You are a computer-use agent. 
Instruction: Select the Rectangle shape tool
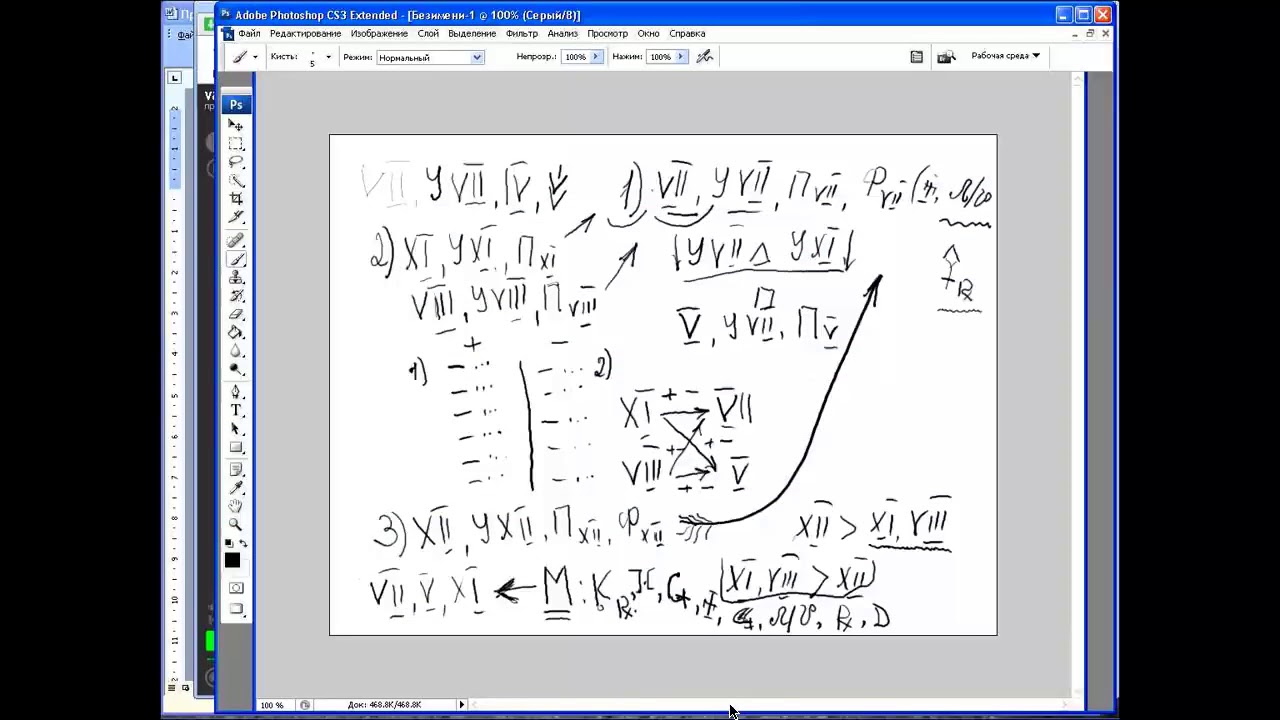tap(236, 447)
